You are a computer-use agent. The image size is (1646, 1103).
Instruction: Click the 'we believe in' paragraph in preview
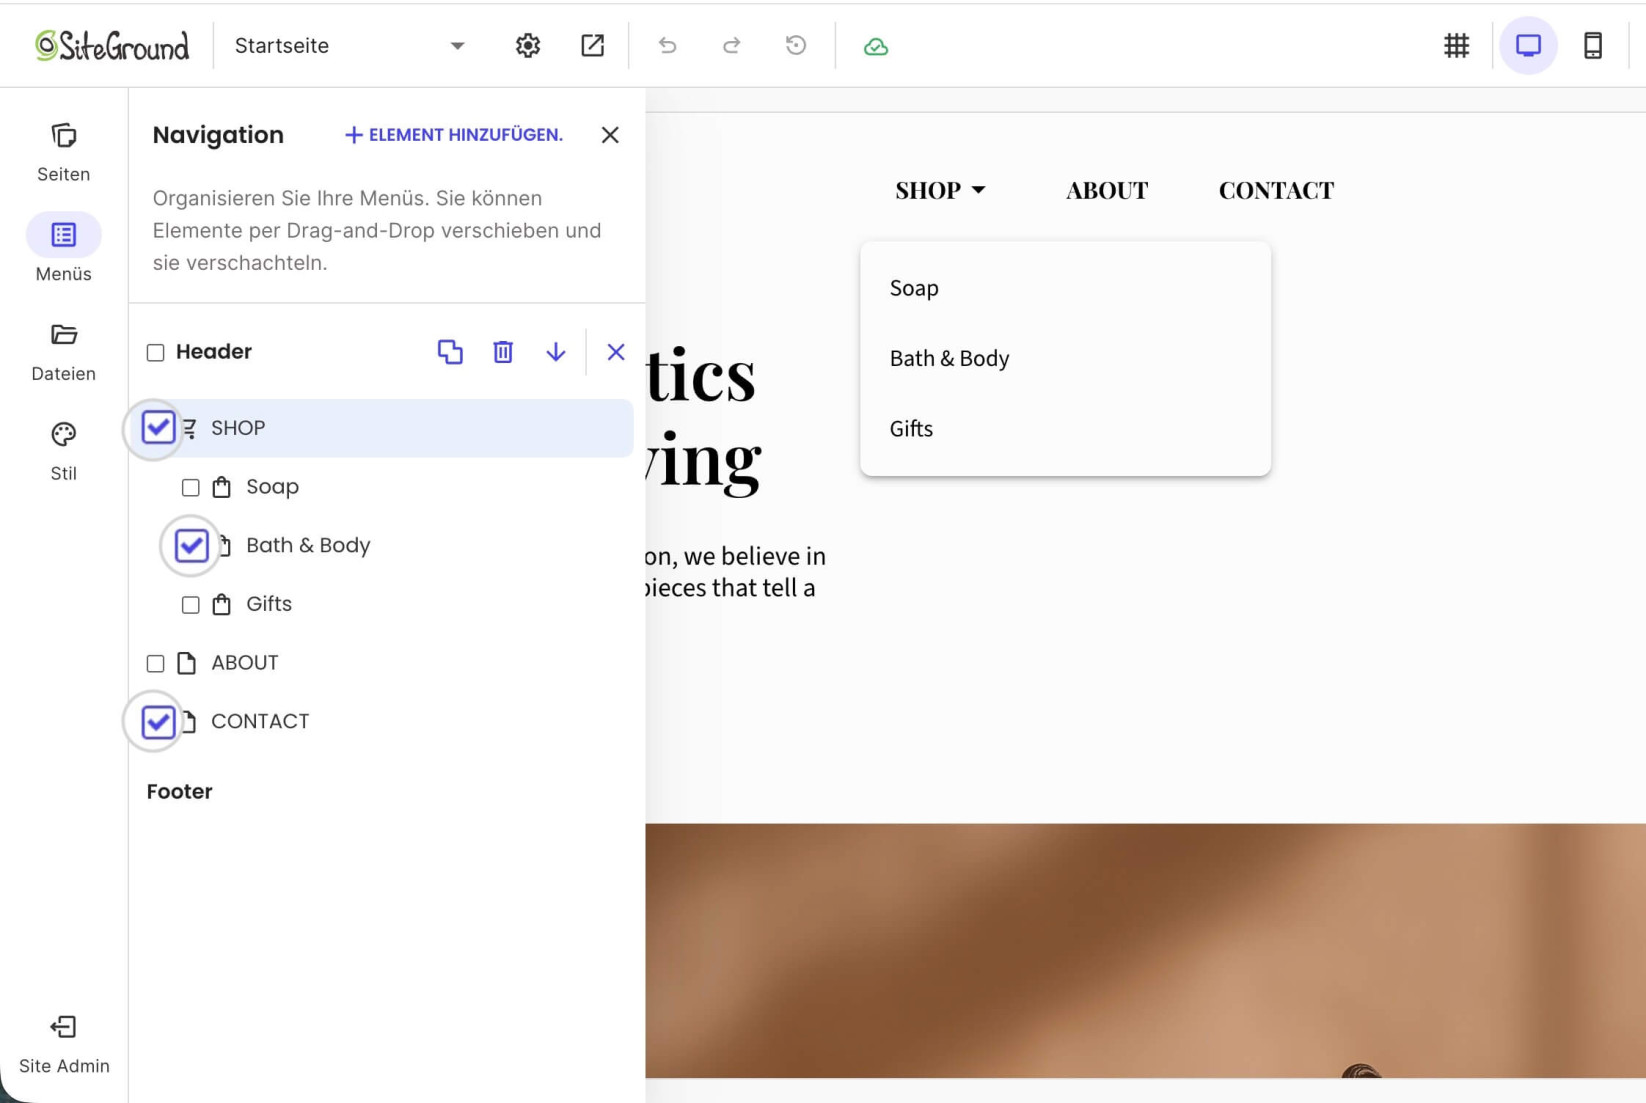(x=737, y=571)
